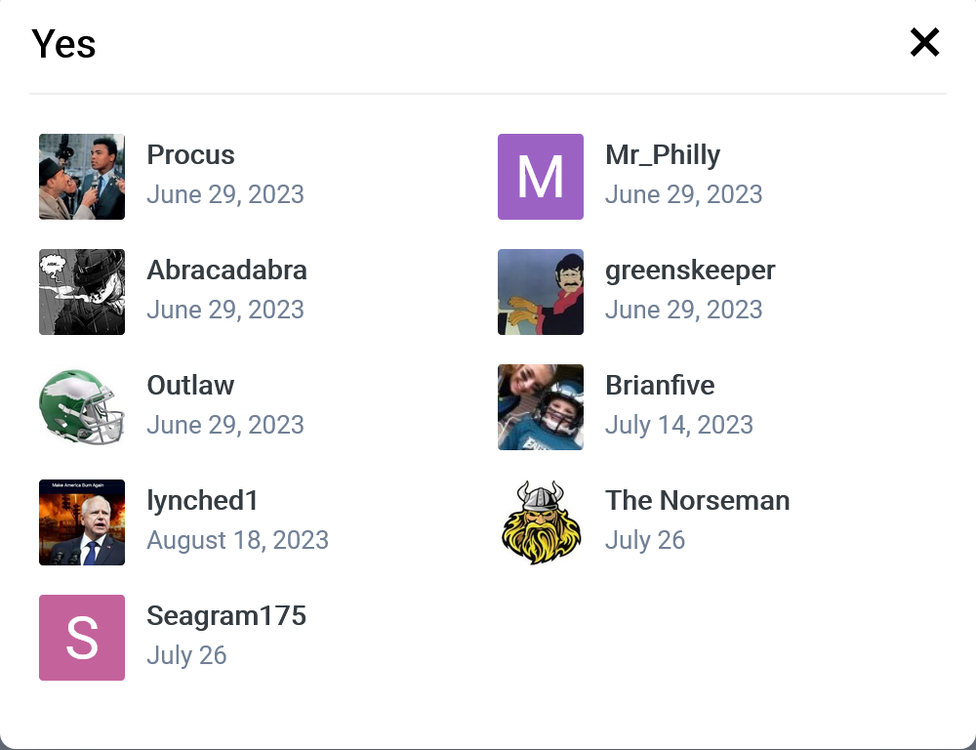This screenshot has width=976, height=750.
Task: Click The Norseman's viking avatar icon
Action: coord(541,522)
